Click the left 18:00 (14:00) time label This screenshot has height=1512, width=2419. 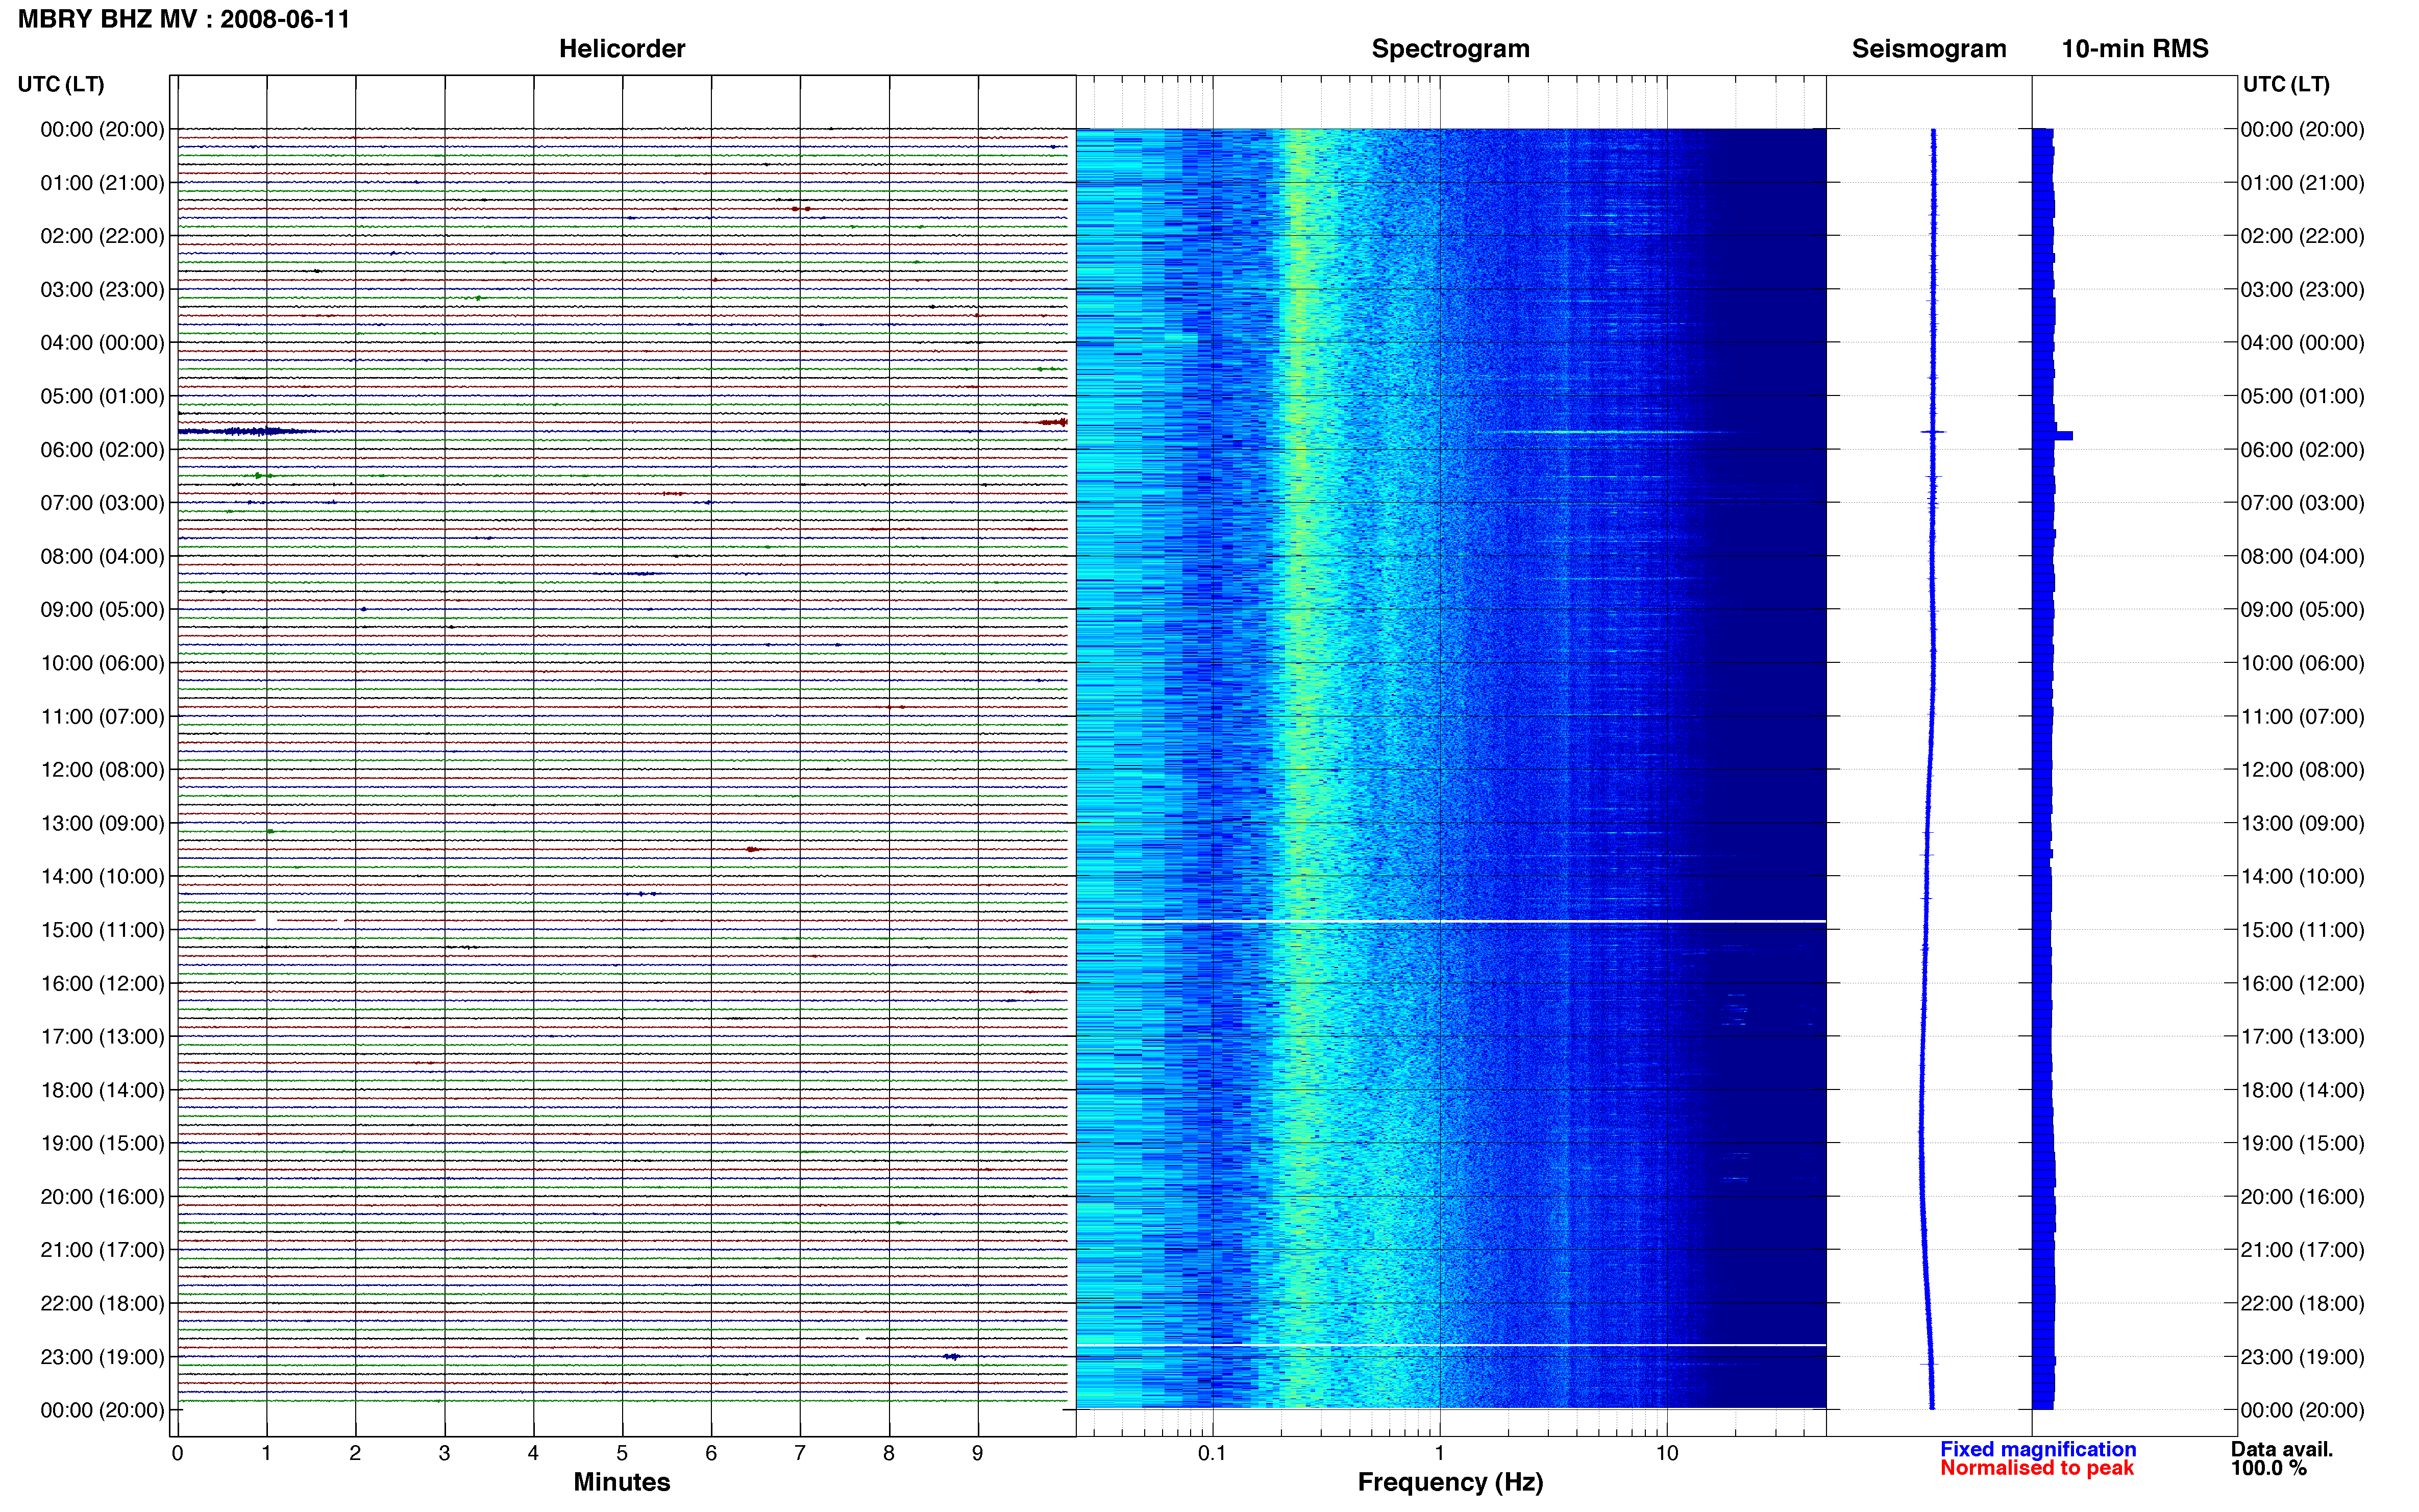(x=102, y=1090)
